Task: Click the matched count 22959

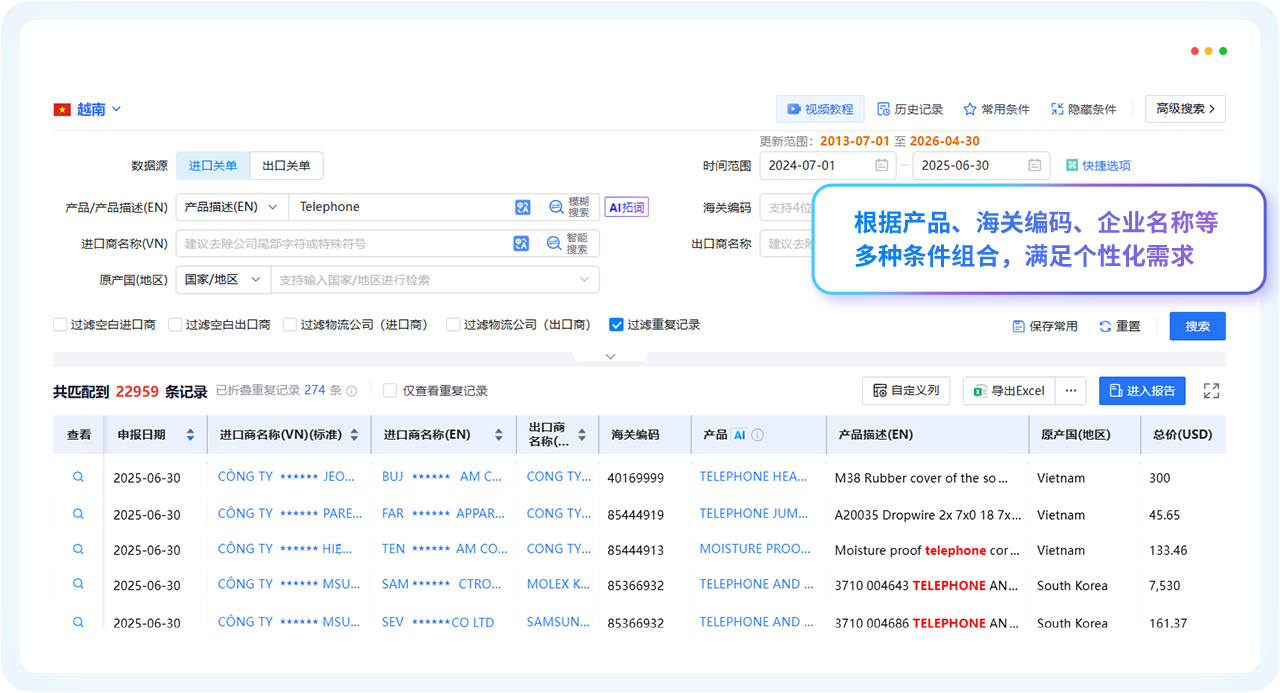Action: [x=137, y=392]
